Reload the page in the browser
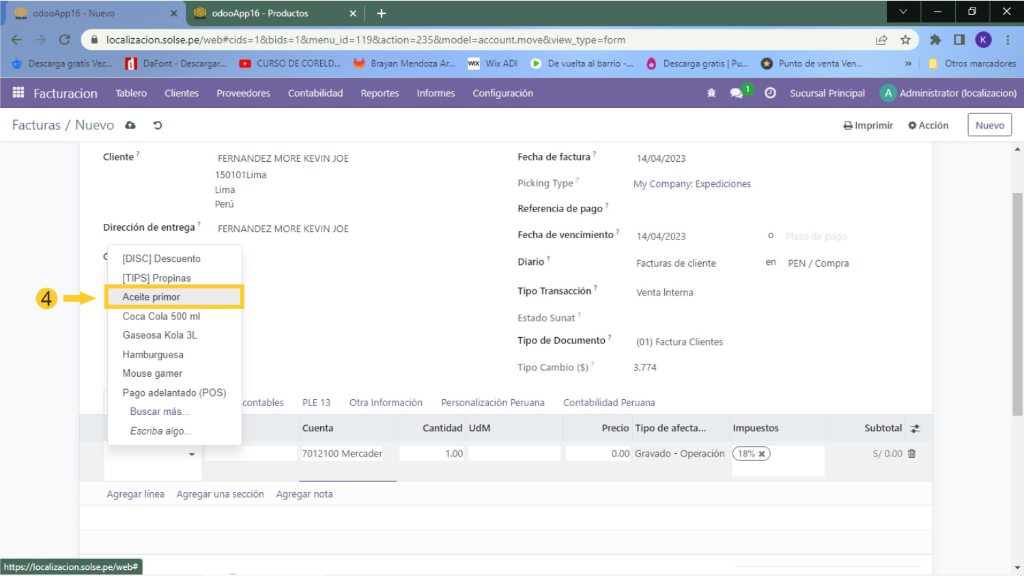Viewport: 1024px width, 576px height. [x=65, y=40]
